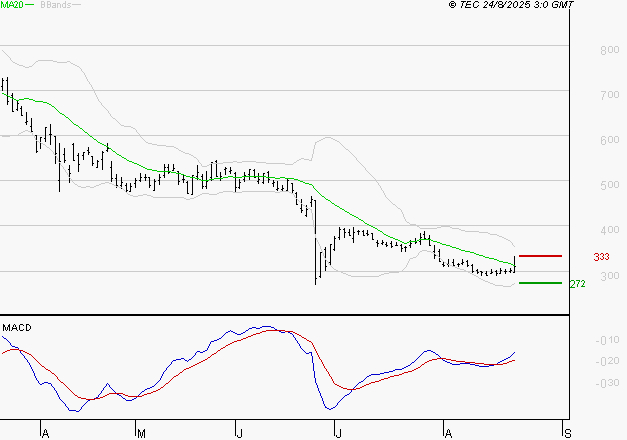Select the 333 resistance value label
Image resolution: width=627 pixels, height=440 pixels.
601,257
